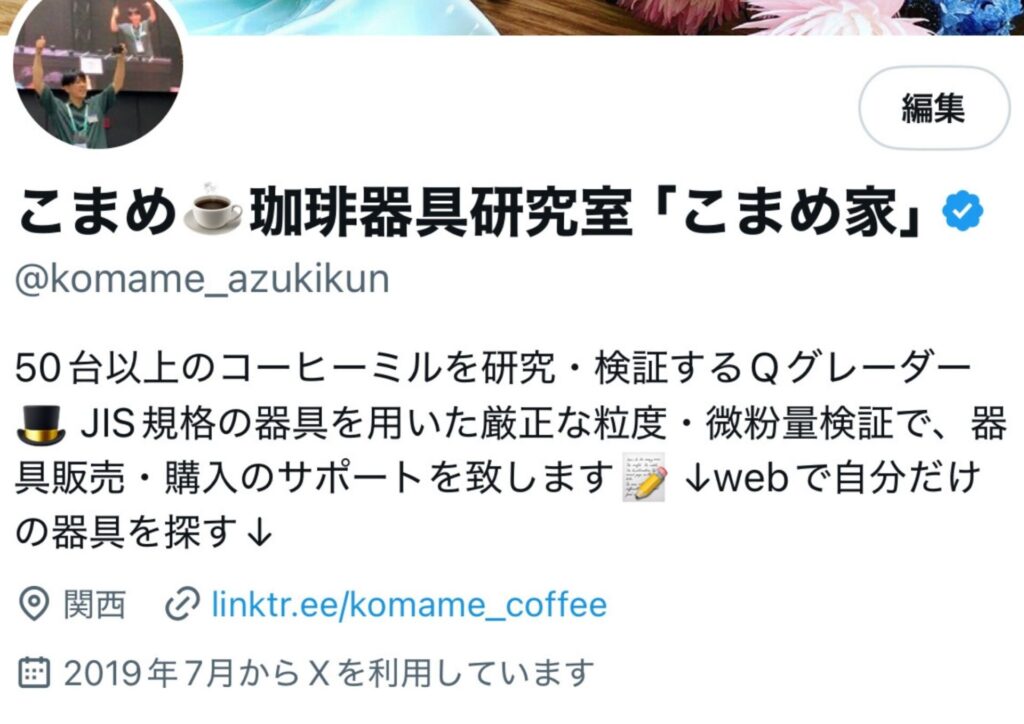Click the 関西 location text
This screenshot has height=724, width=1024.
(95, 605)
